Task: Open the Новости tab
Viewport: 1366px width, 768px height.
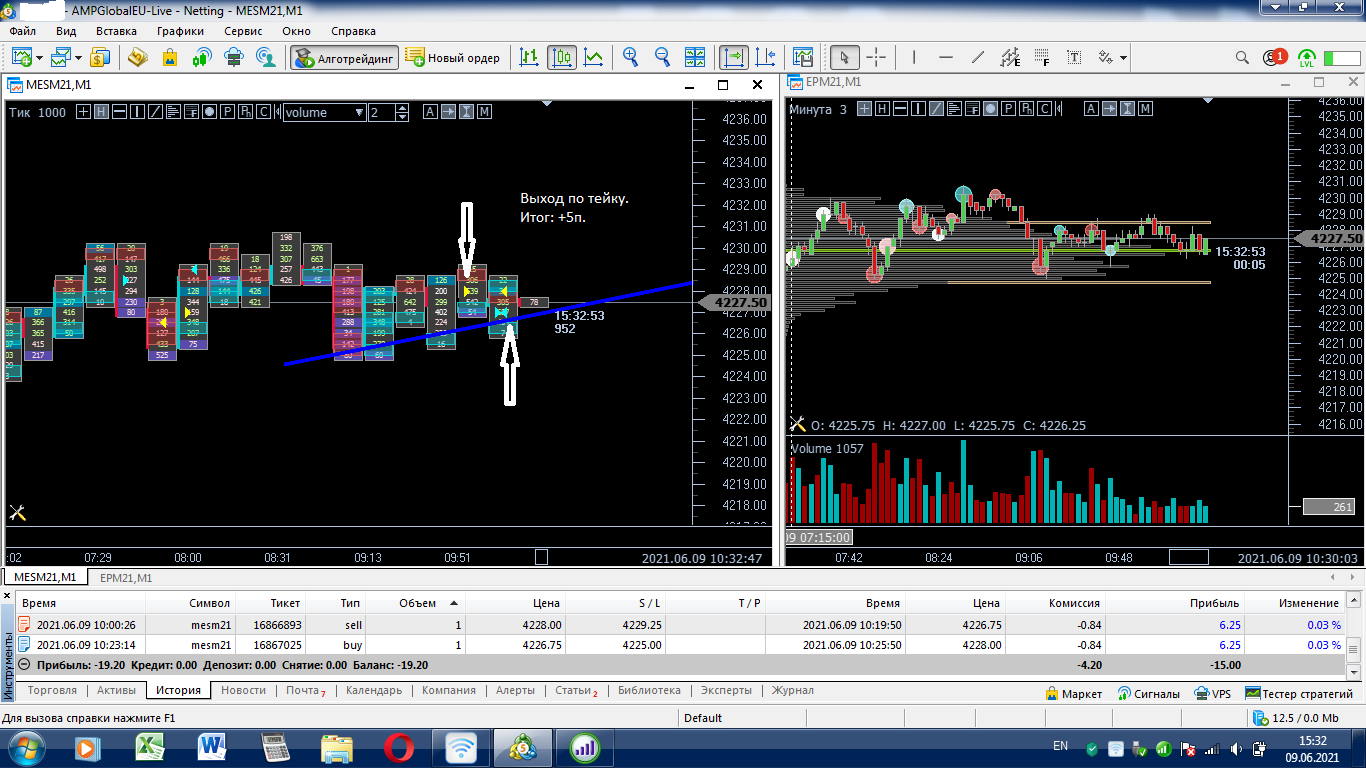Action: pyautogui.click(x=243, y=690)
